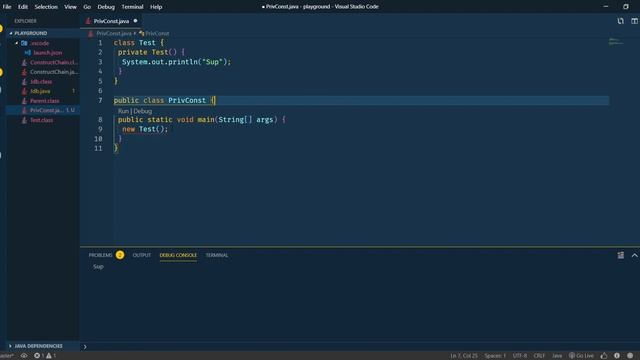Open Jdb.class file in explorer
The image size is (640, 360).
click(x=41, y=82)
